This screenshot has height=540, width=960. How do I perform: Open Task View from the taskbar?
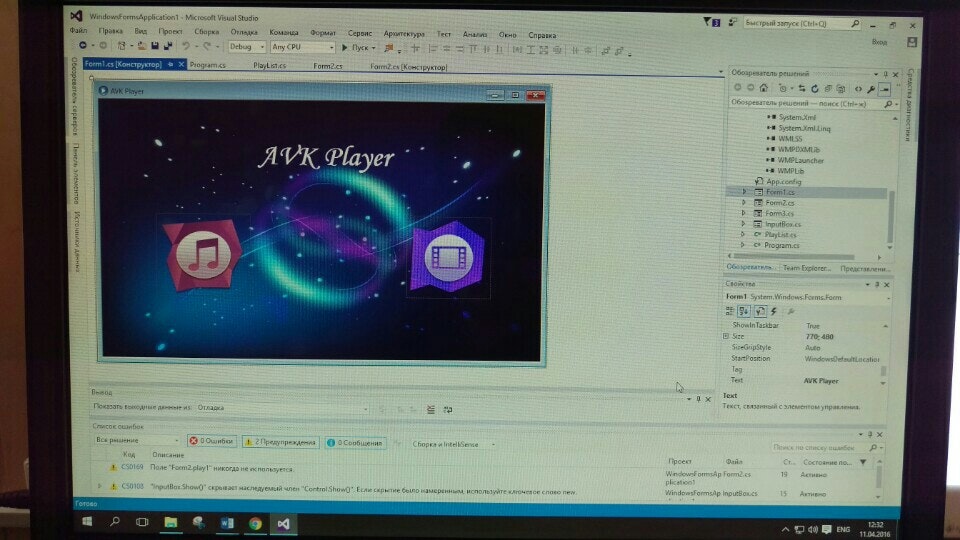[142, 522]
